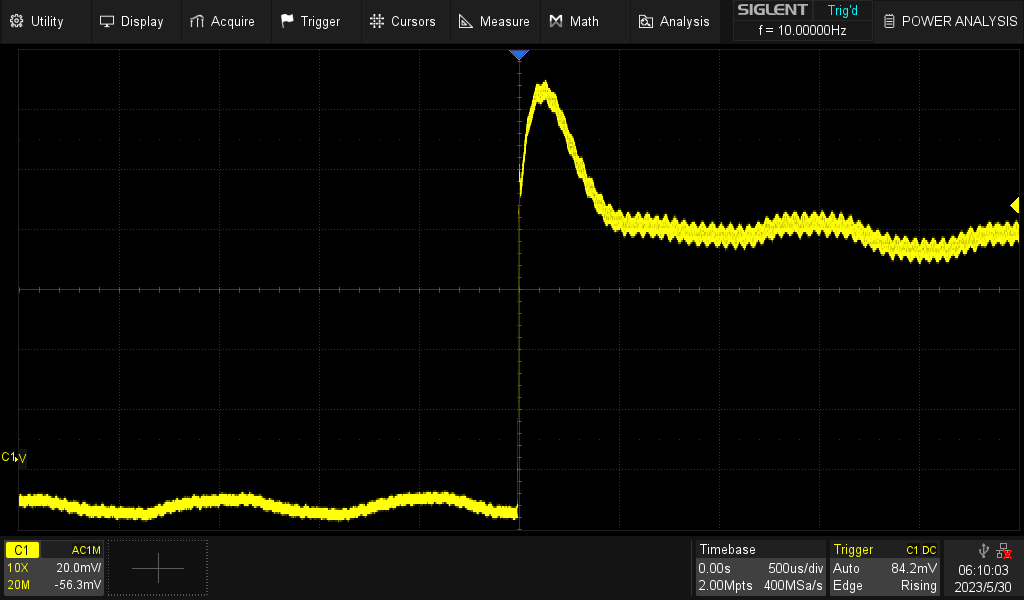Open the POWER ANALYSIS menu
Screen dimensions: 1024x600
point(948,20)
